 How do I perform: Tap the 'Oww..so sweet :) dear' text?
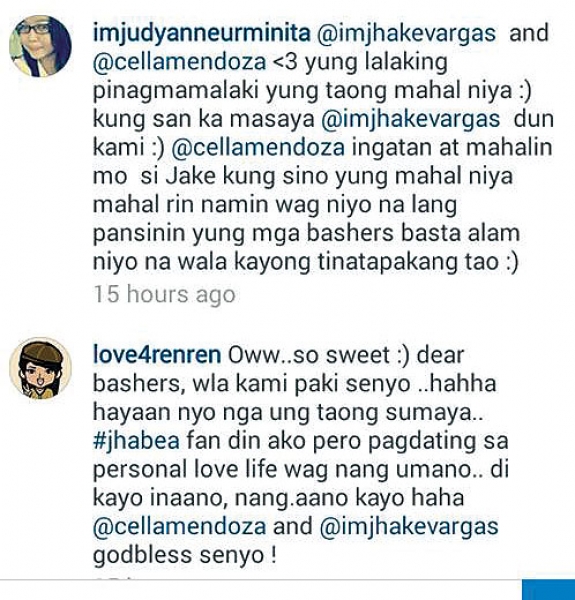[346, 355]
